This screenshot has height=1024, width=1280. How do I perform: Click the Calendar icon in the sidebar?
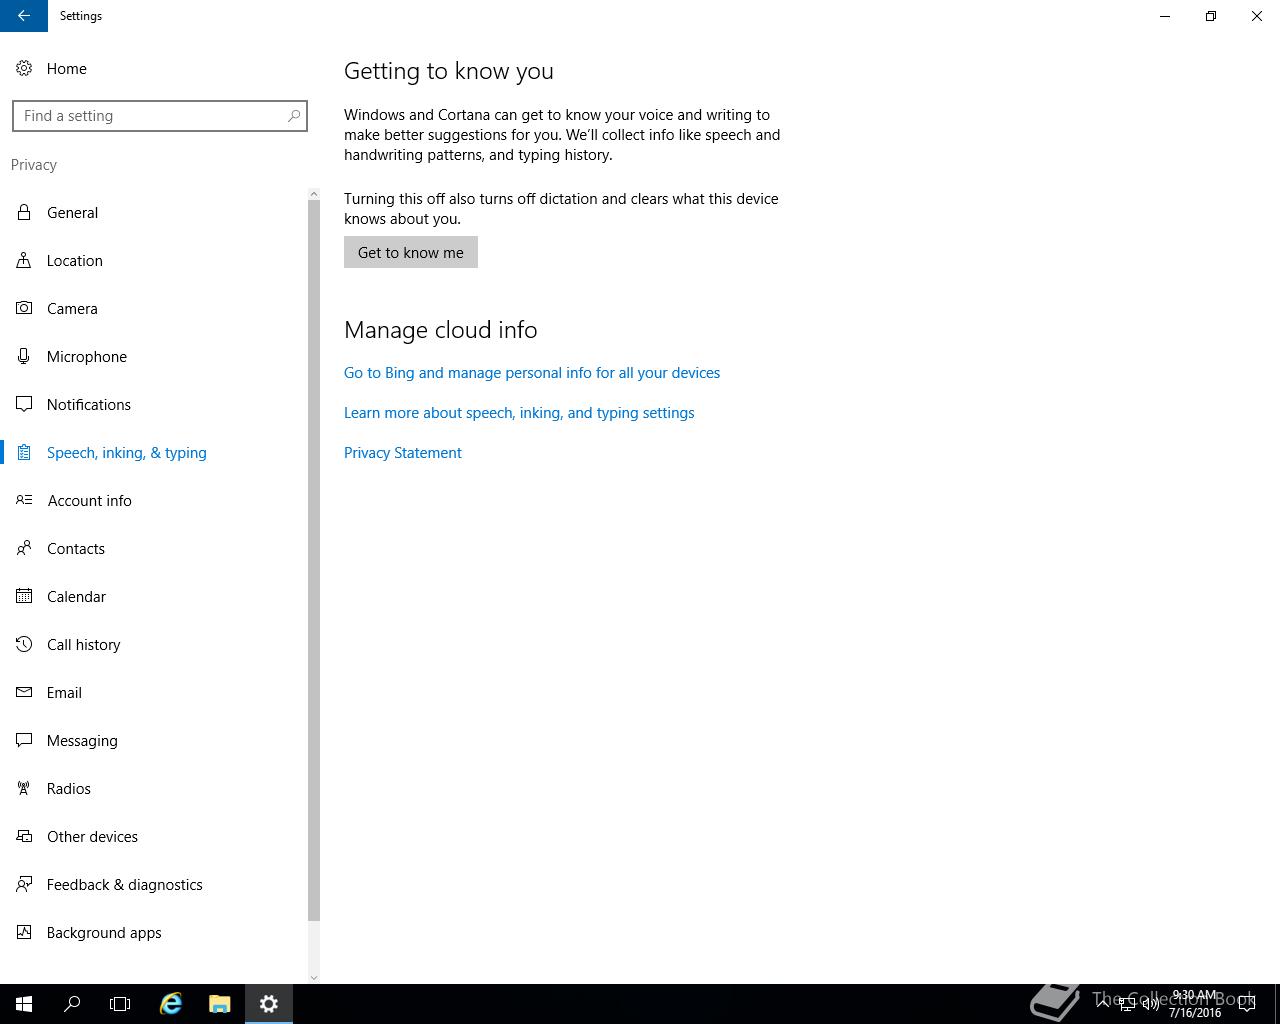24,596
